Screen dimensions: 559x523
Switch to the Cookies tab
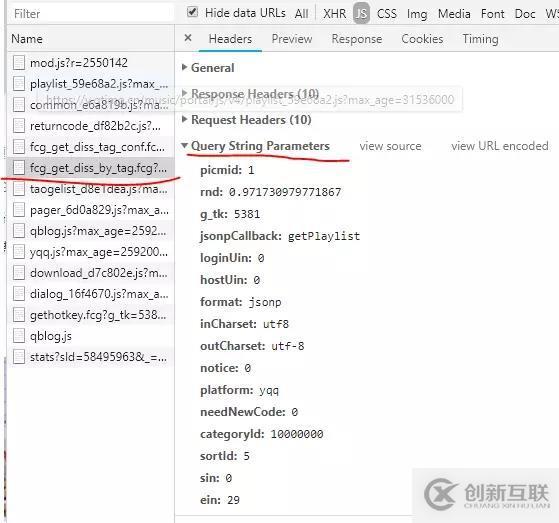[x=422, y=39]
